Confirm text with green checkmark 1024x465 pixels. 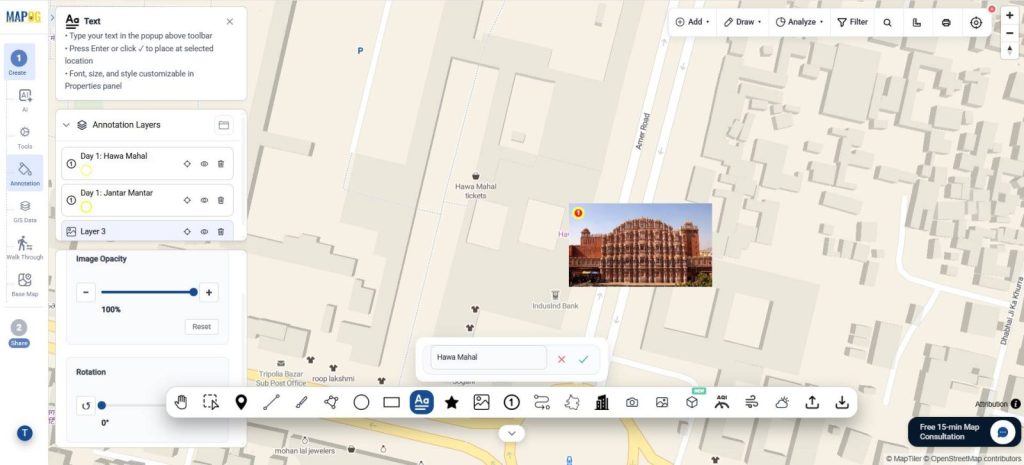coord(583,359)
